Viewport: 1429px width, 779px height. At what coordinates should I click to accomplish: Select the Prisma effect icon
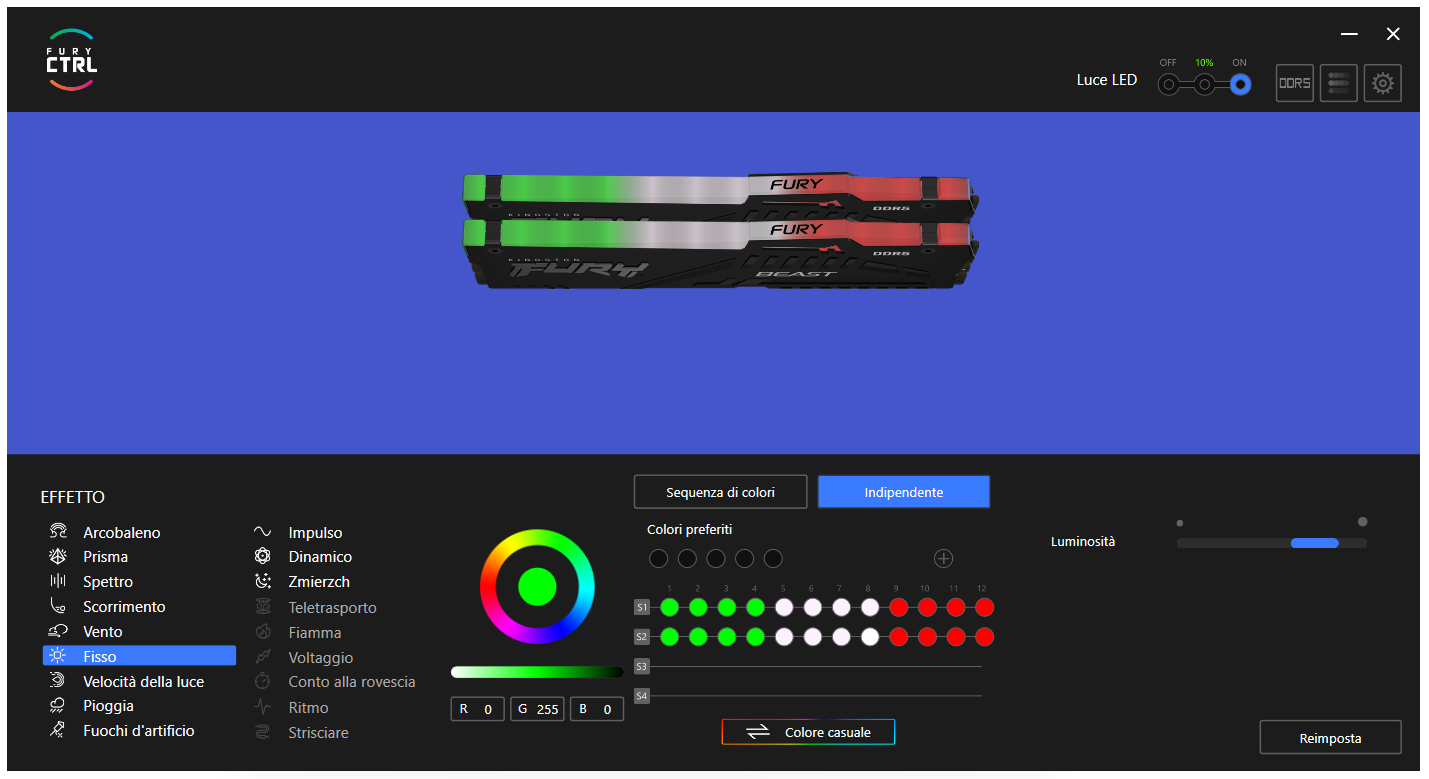(x=58, y=556)
